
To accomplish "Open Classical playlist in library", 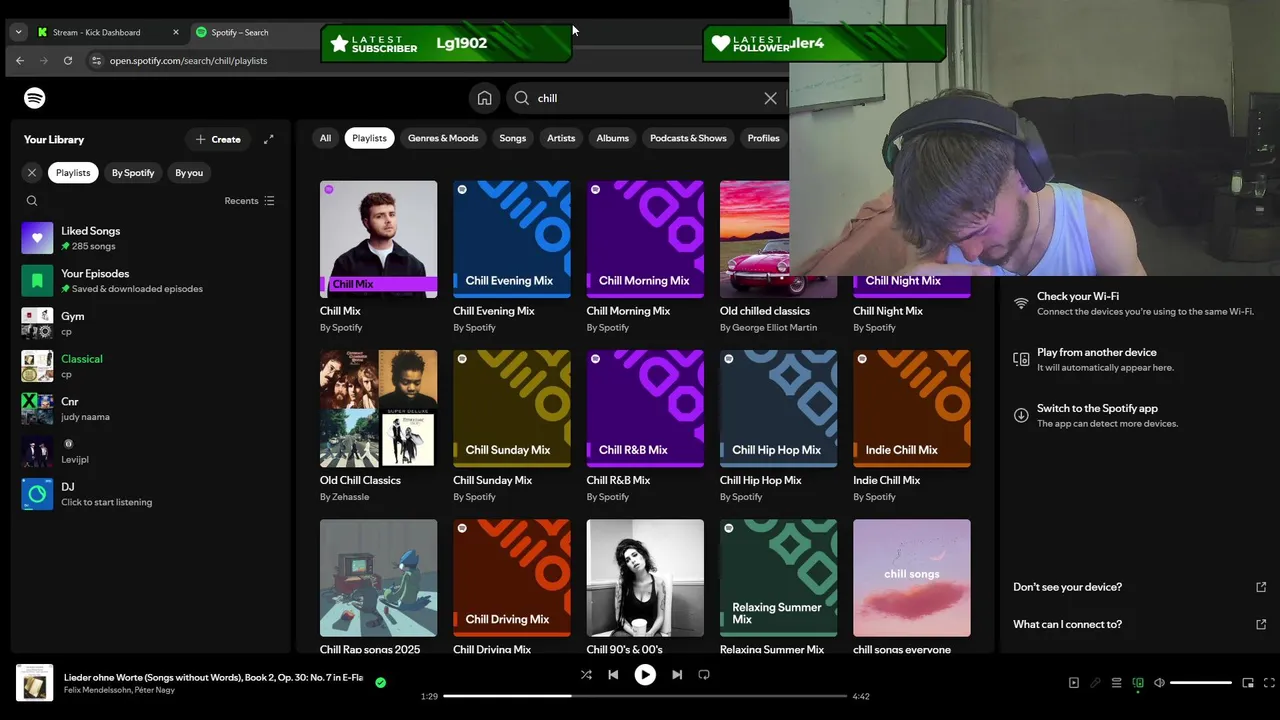I will [x=150, y=366].
